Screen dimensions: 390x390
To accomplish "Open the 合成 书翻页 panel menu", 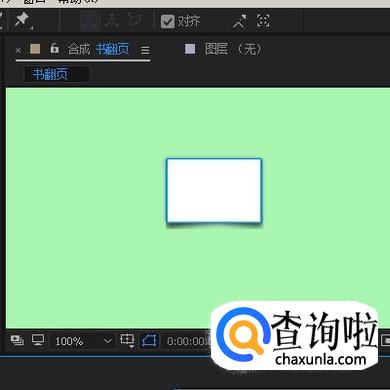I will 145,50.
